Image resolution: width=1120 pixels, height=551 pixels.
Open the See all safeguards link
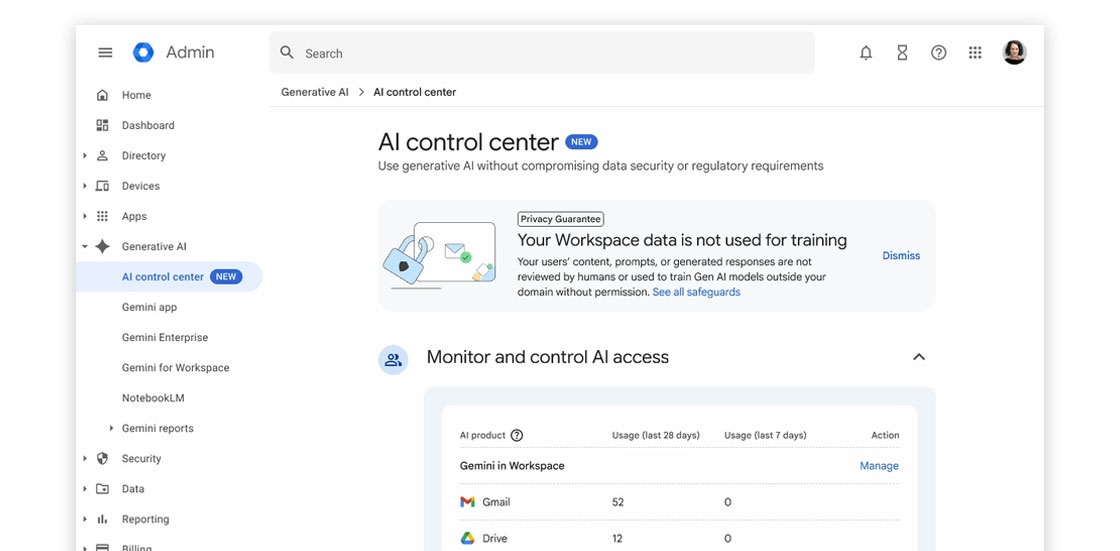click(696, 292)
